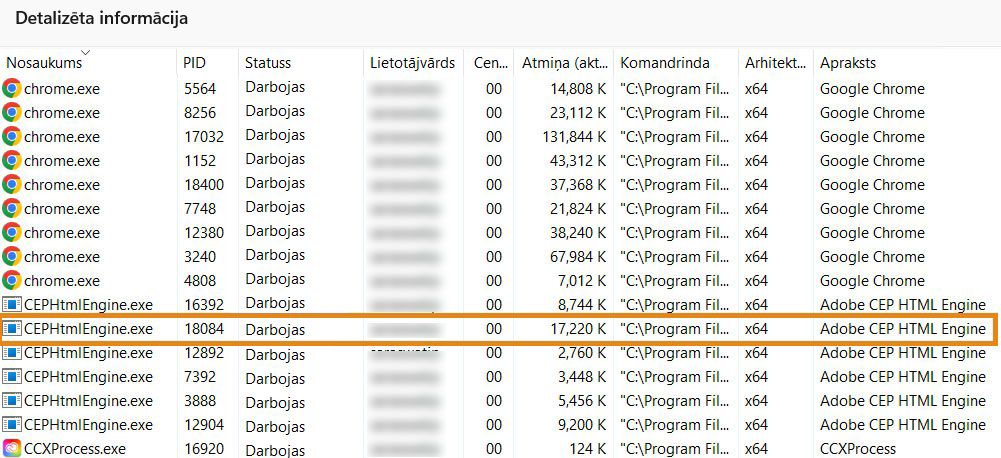The width and height of the screenshot is (1001, 458).
Task: Click PID value 18400
Action: click(x=204, y=185)
